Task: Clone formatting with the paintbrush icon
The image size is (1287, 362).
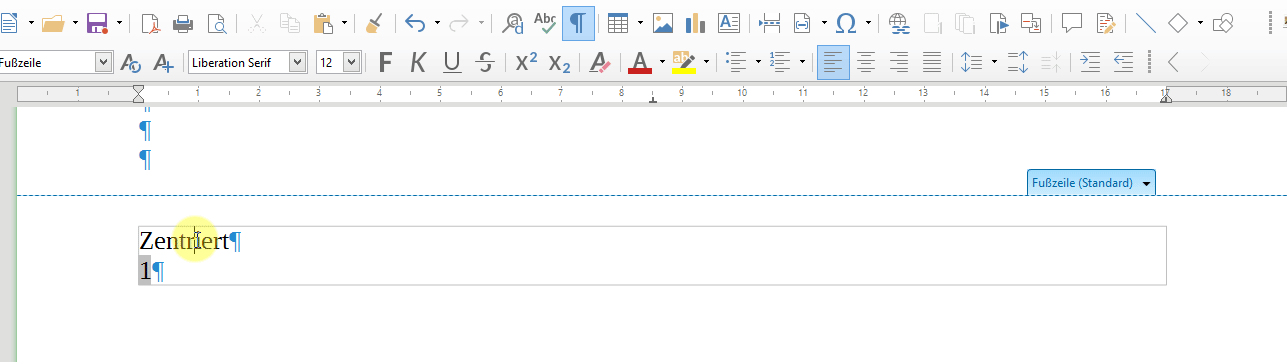Action: [x=374, y=22]
